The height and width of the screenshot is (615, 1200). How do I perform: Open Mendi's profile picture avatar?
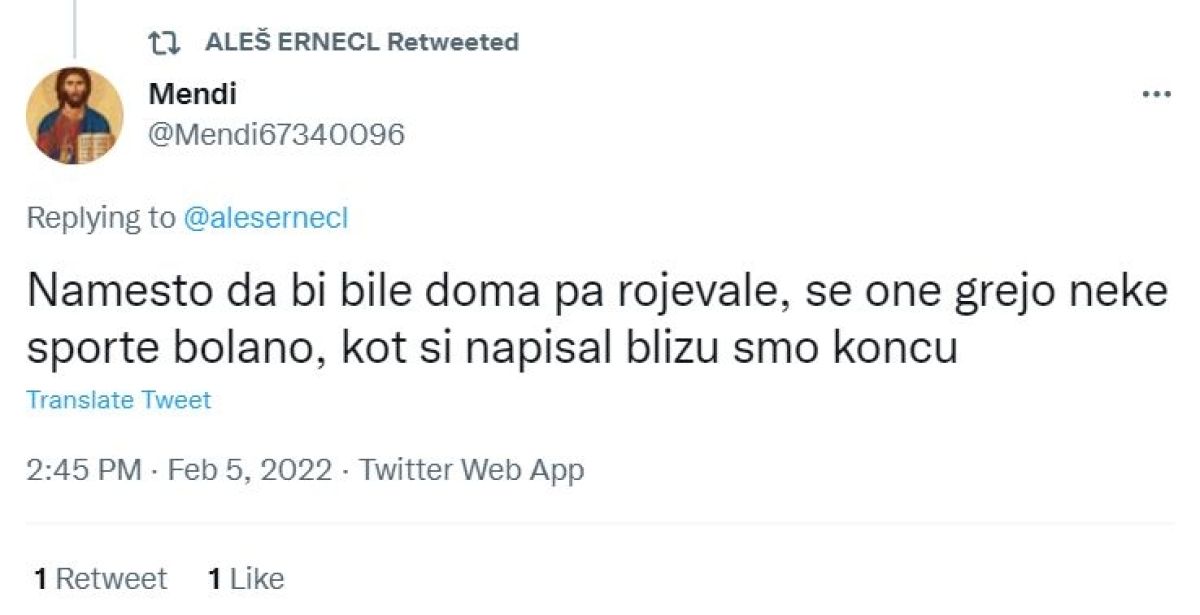click(74, 116)
